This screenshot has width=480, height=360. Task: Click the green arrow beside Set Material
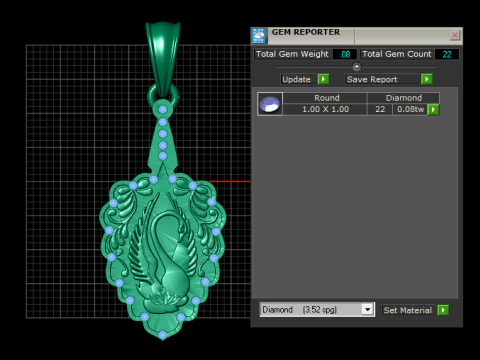click(443, 310)
